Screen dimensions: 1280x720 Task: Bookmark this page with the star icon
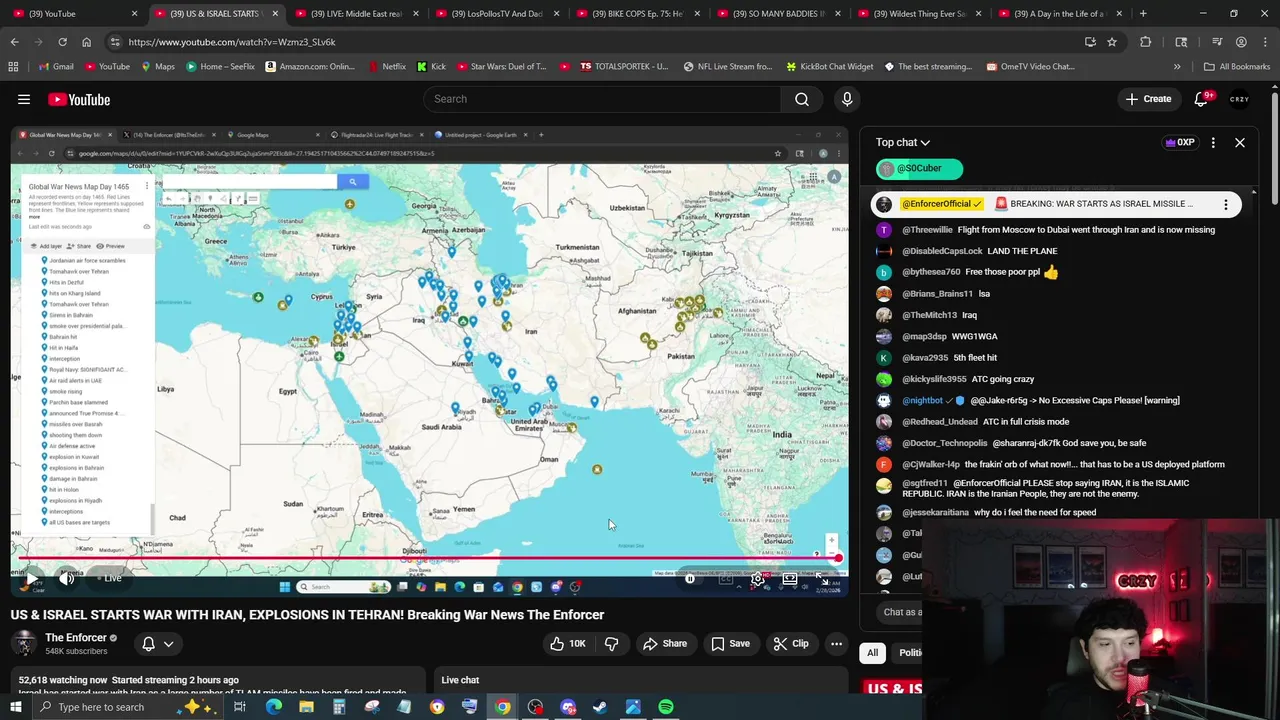coord(1112,42)
